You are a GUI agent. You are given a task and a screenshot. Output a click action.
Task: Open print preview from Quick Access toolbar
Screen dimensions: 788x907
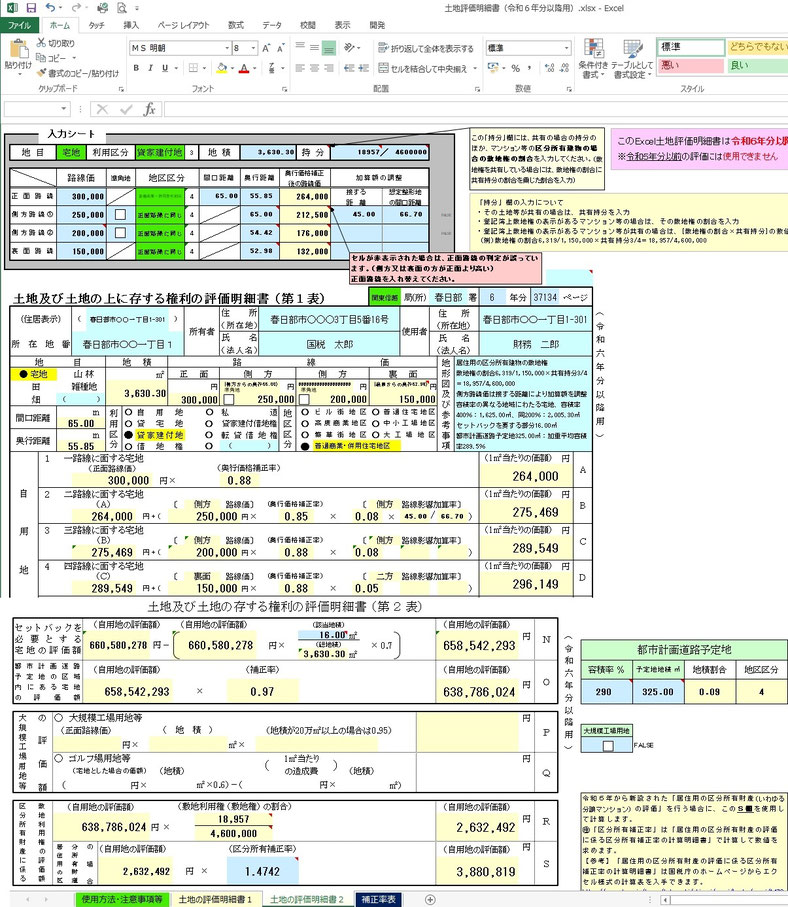tap(121, 8)
